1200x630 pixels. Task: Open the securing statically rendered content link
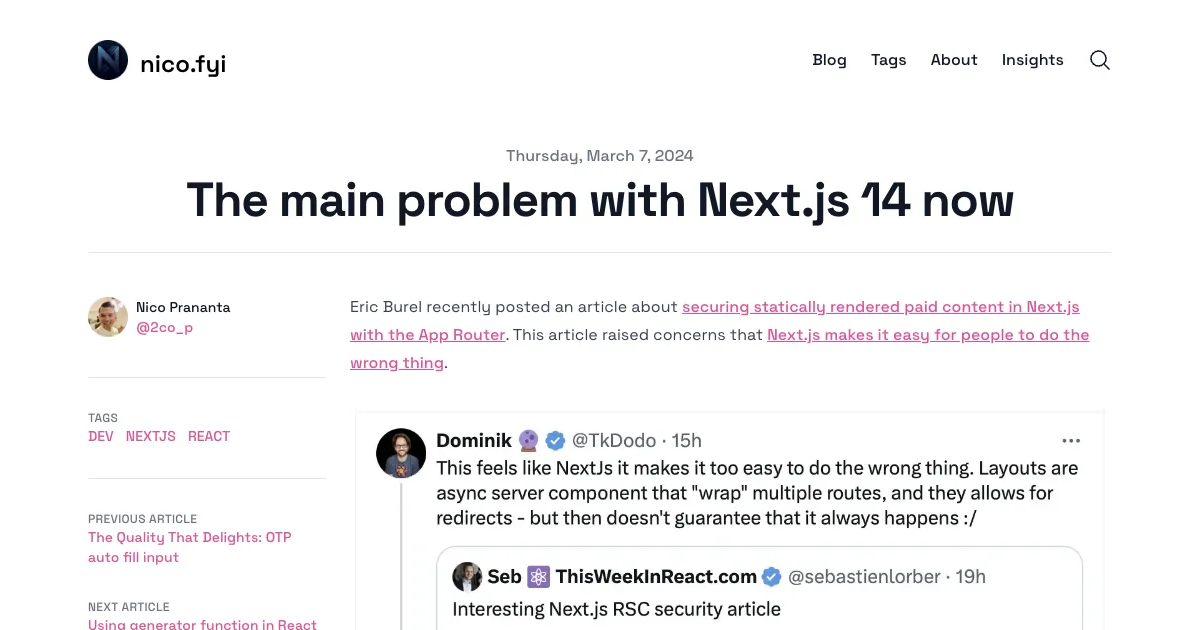pos(880,307)
